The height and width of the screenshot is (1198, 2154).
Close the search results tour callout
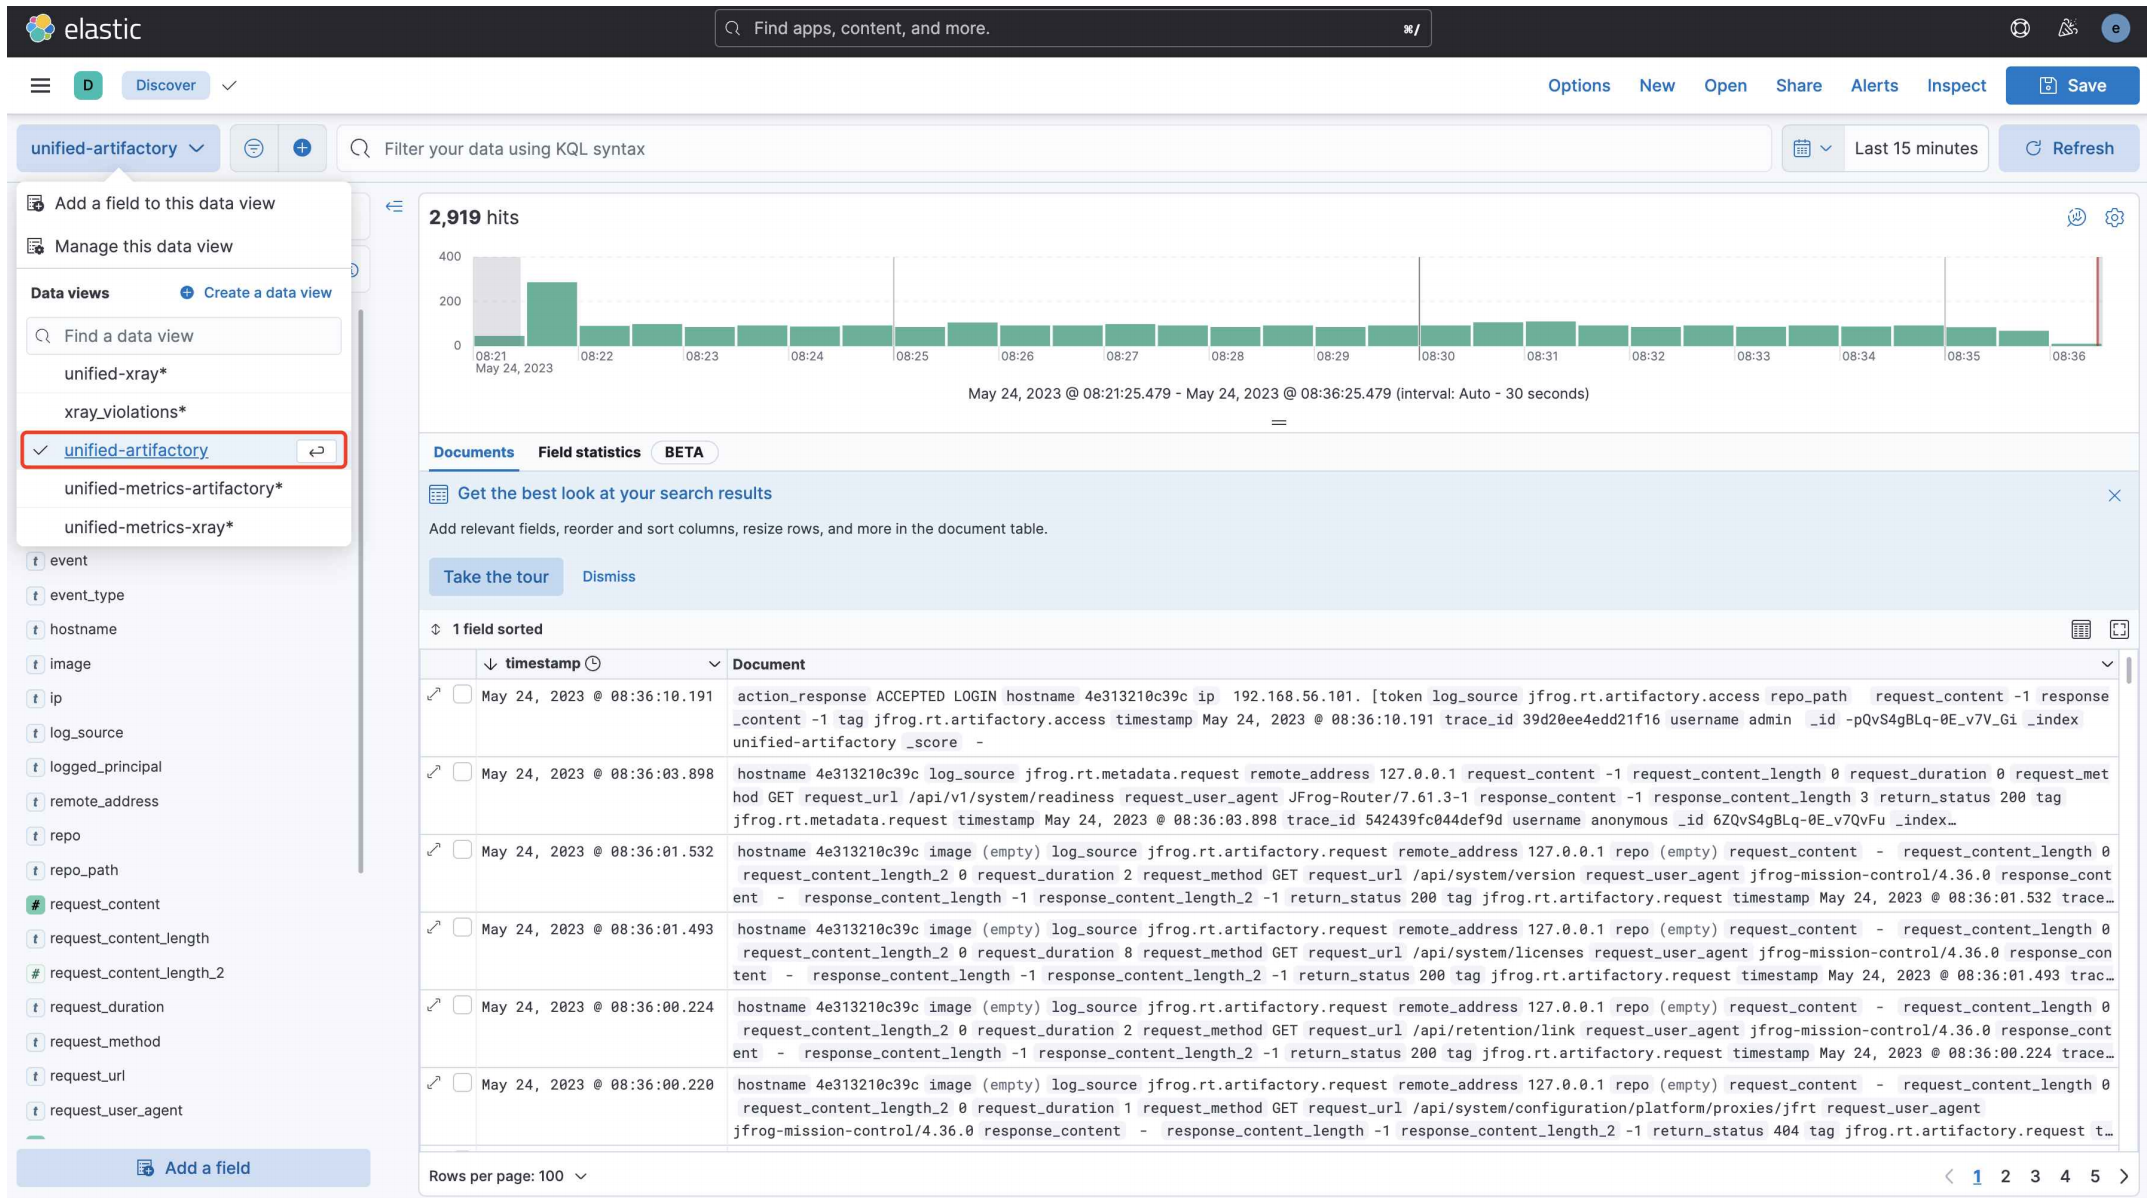click(2114, 495)
